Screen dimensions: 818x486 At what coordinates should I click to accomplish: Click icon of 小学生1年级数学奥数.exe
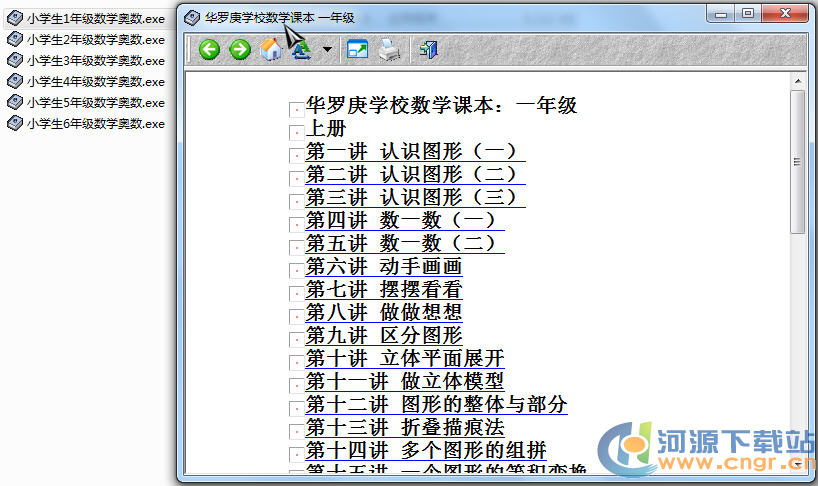pyautogui.click(x=15, y=18)
